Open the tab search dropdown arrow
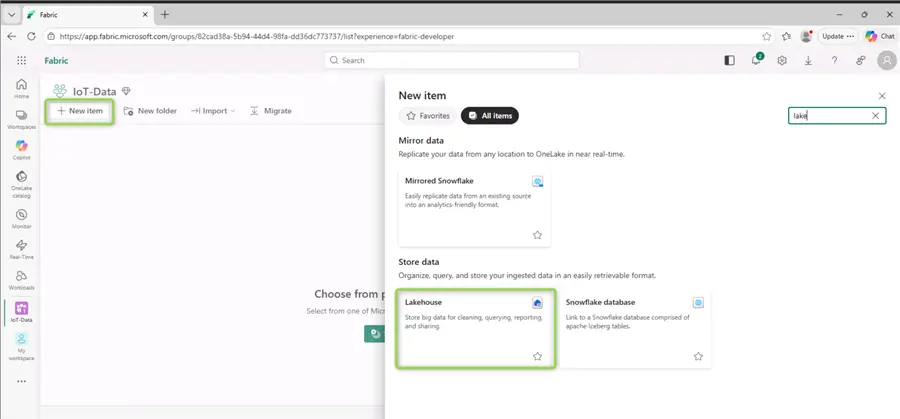 click(11, 15)
